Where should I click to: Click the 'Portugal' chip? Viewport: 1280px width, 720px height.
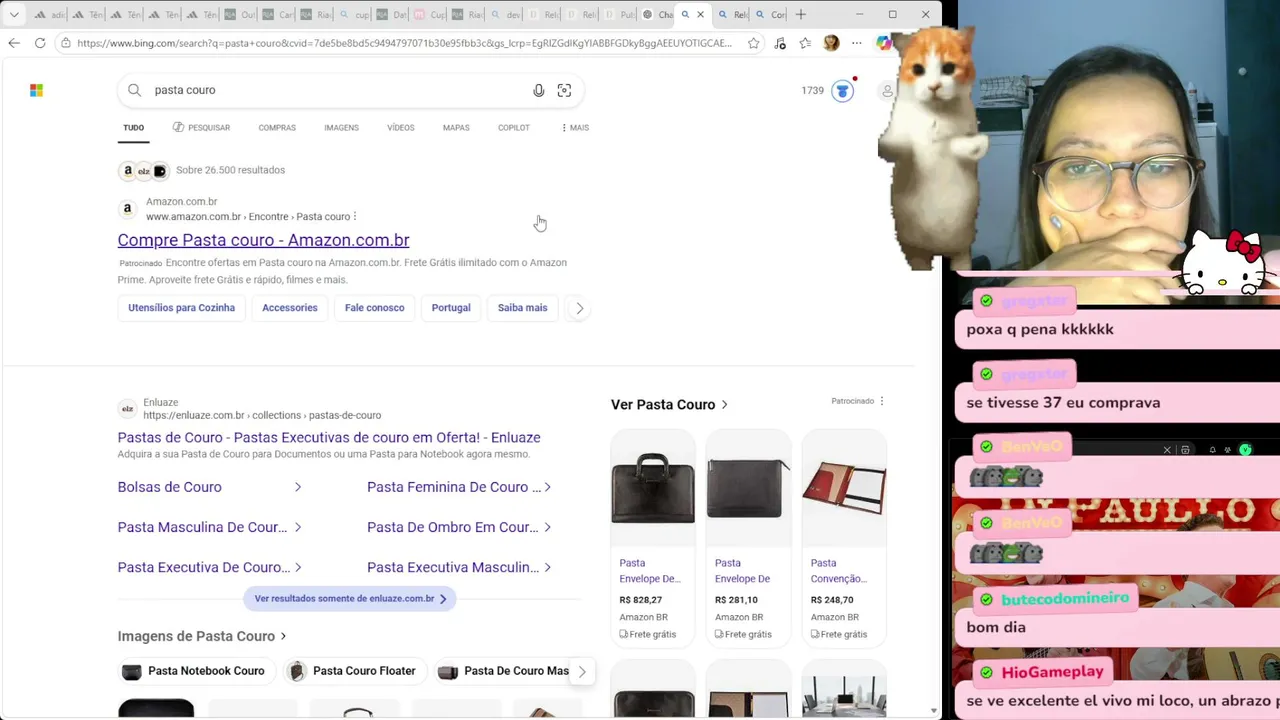(451, 308)
